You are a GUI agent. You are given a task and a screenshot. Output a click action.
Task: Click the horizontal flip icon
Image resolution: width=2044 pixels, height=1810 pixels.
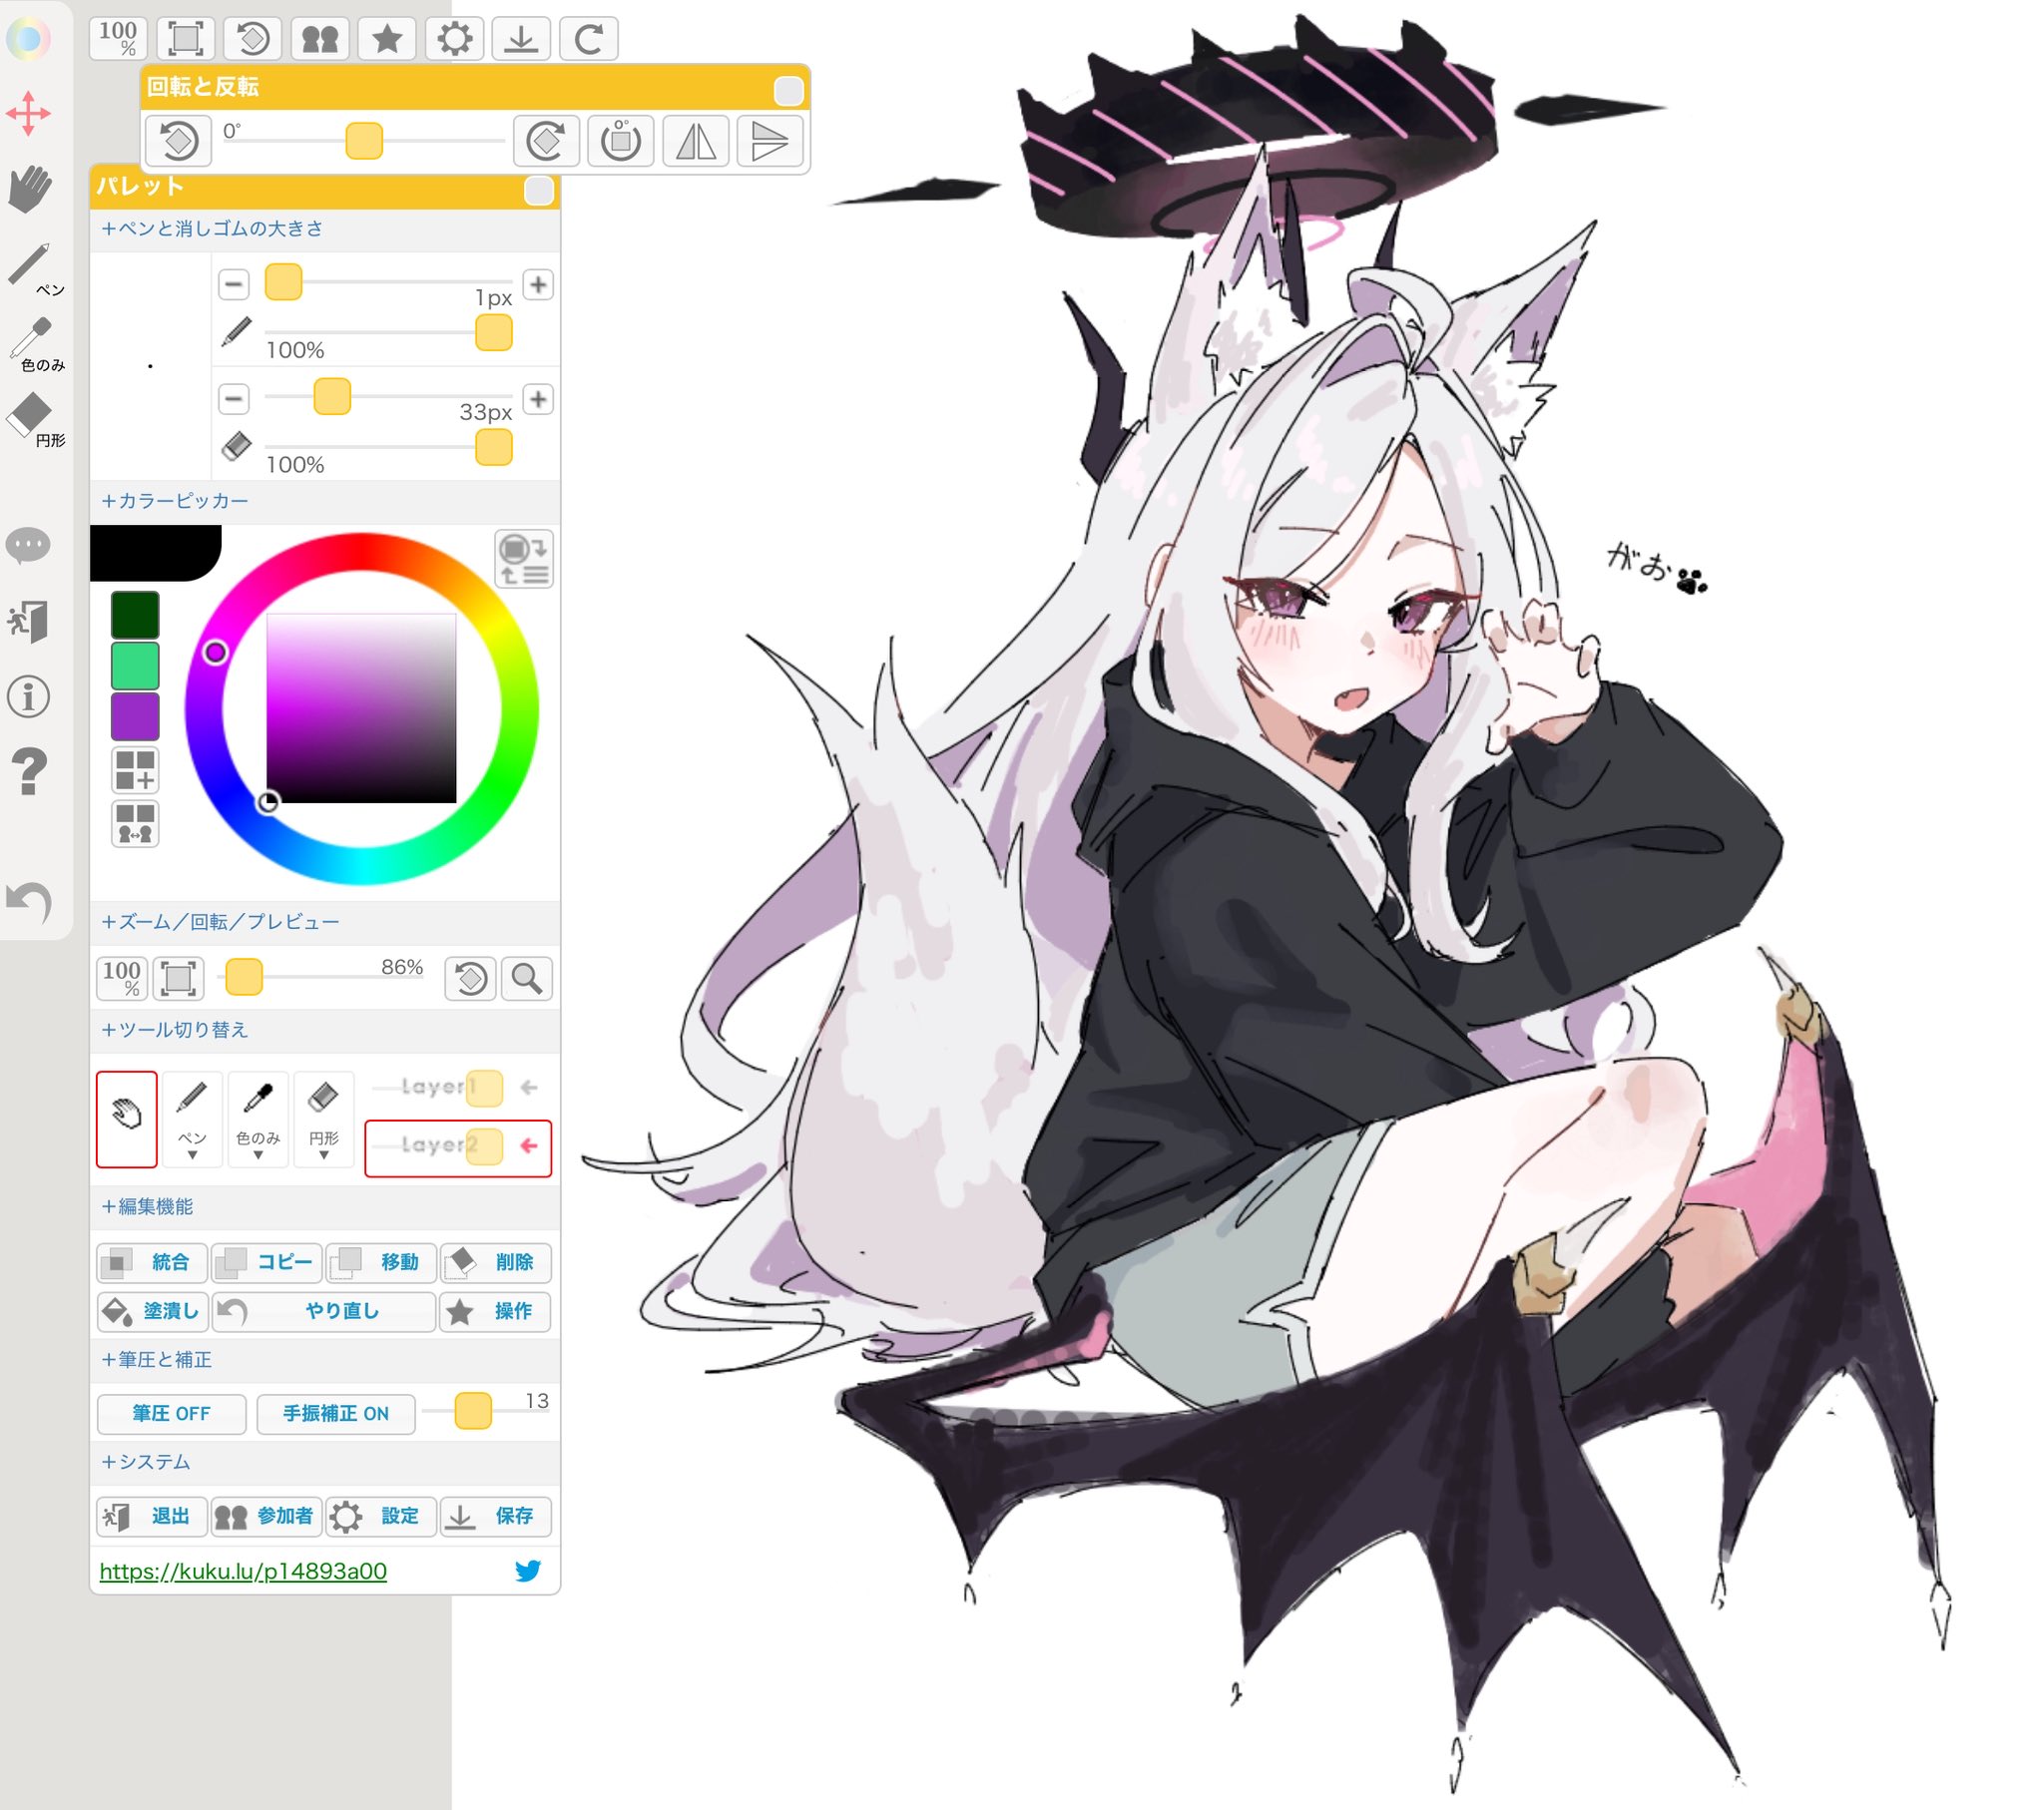696,141
